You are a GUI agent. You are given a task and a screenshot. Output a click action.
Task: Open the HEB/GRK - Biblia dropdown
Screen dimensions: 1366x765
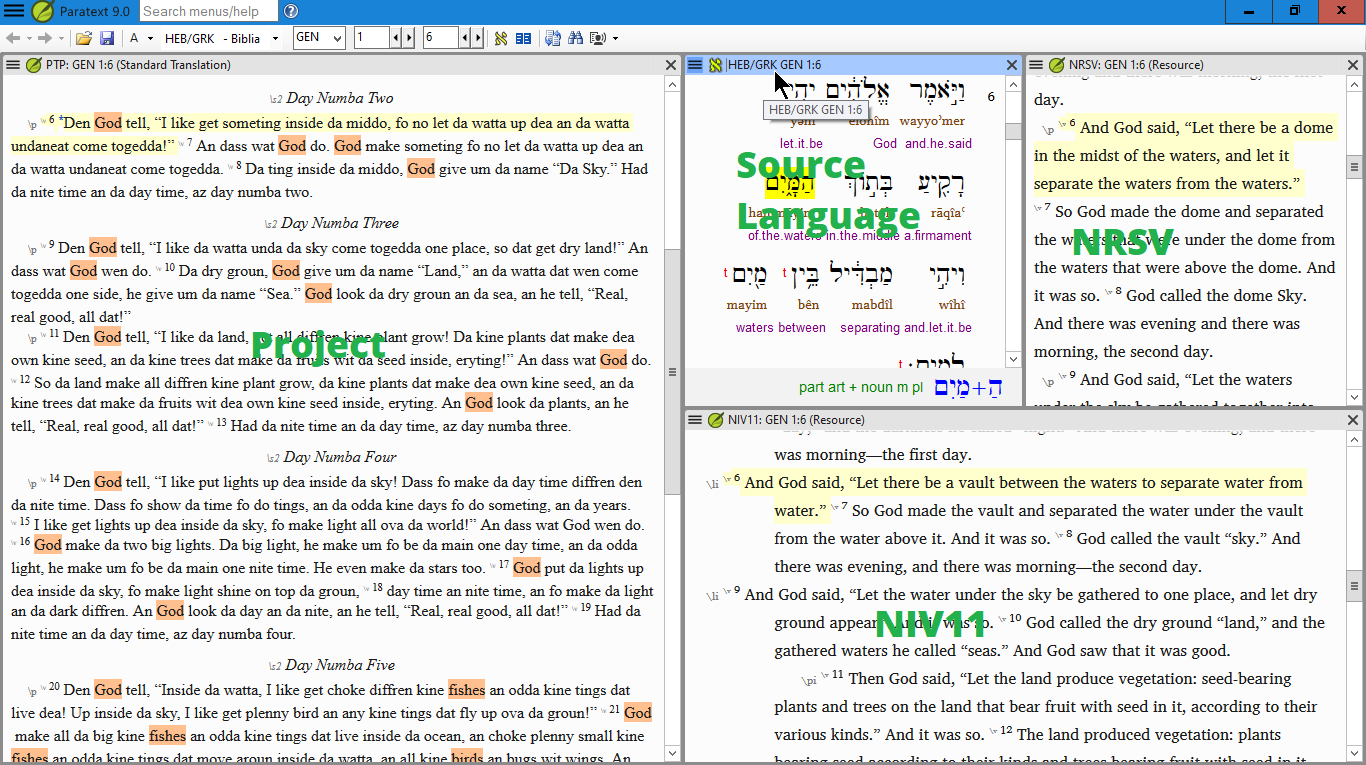pyautogui.click(x=222, y=38)
